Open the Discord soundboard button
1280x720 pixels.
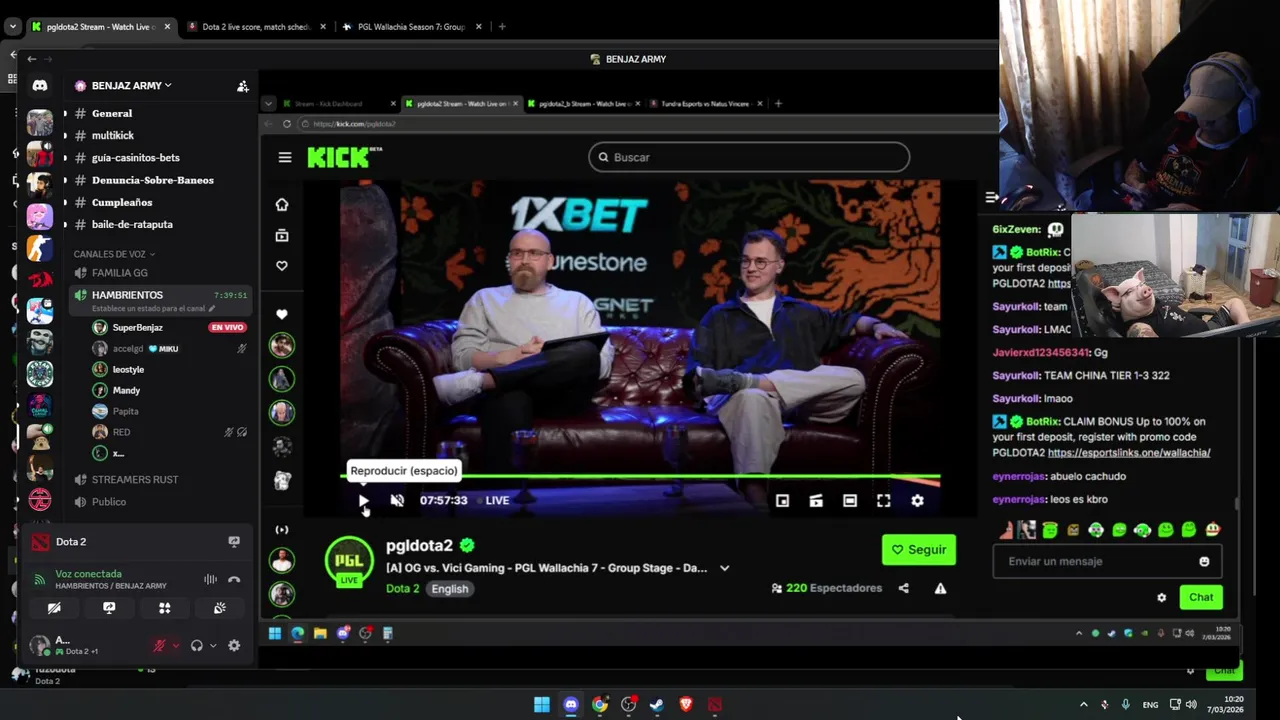pyautogui.click(x=219, y=608)
